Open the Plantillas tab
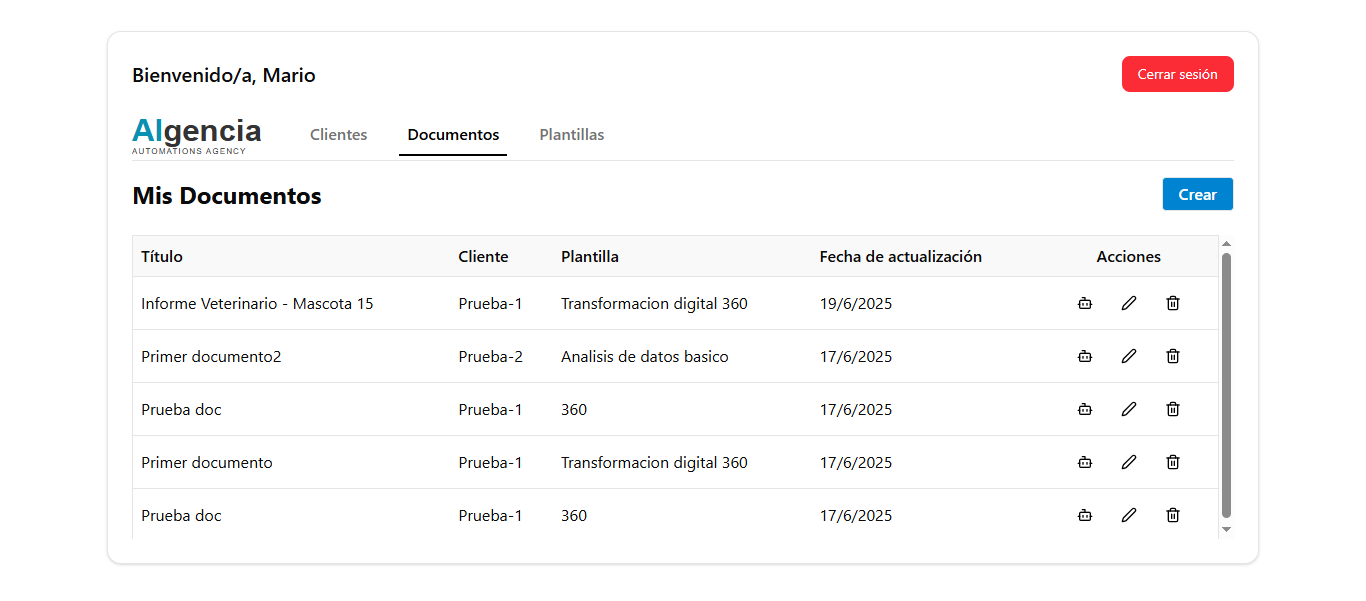 pos(572,135)
